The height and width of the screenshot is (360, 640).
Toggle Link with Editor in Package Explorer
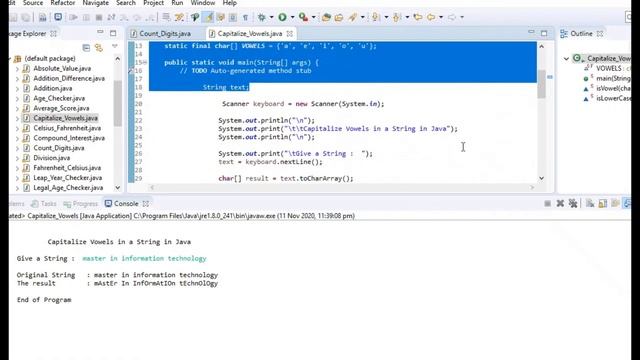click(x=99, y=48)
